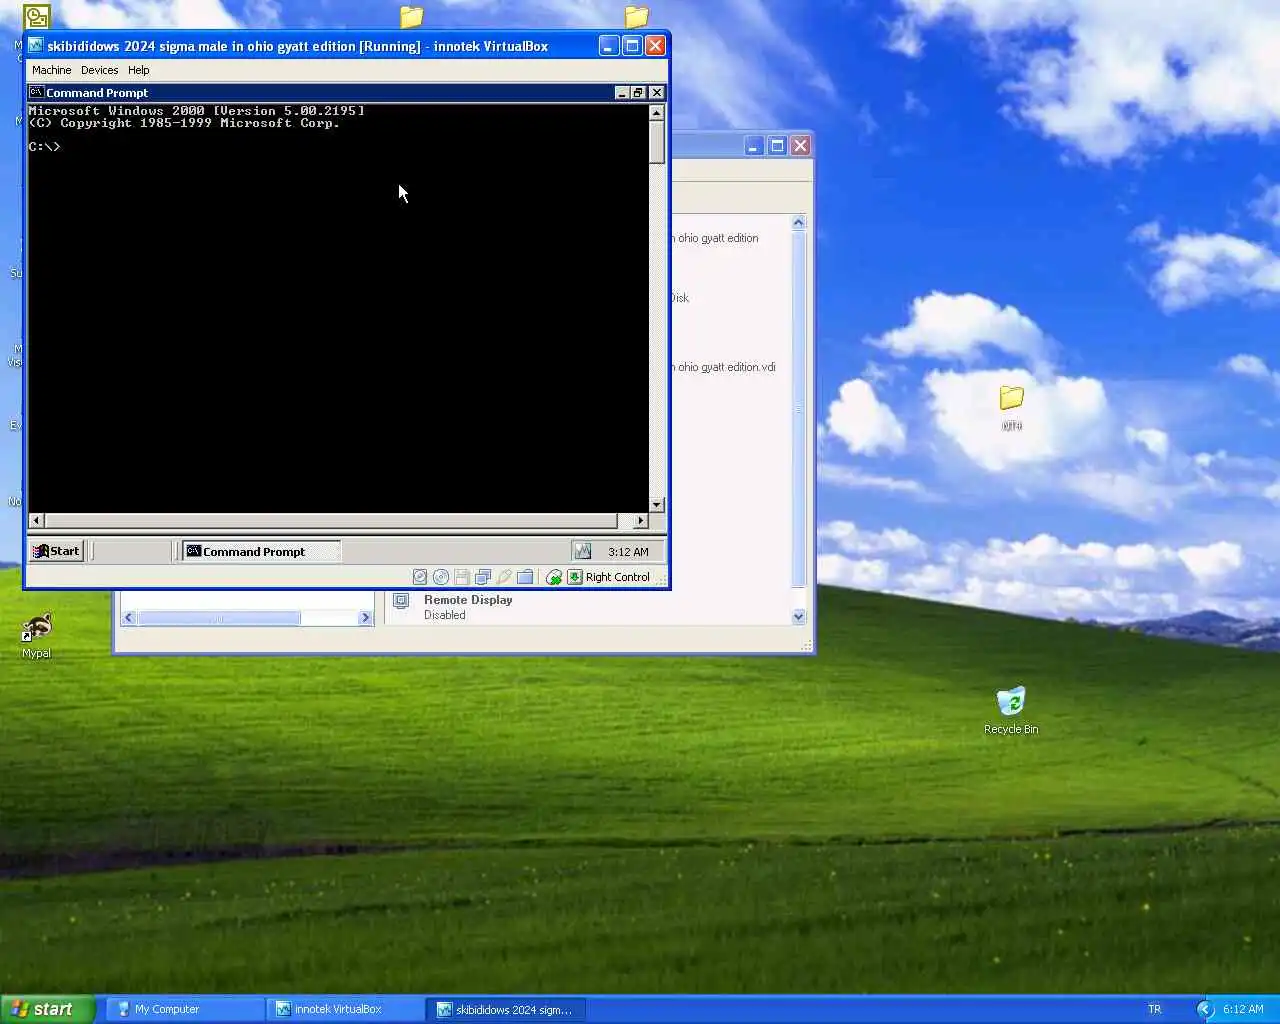Click the keyboard capture arrow icon beside Right Control
Screen dimensions: 1280x1024
click(575, 577)
